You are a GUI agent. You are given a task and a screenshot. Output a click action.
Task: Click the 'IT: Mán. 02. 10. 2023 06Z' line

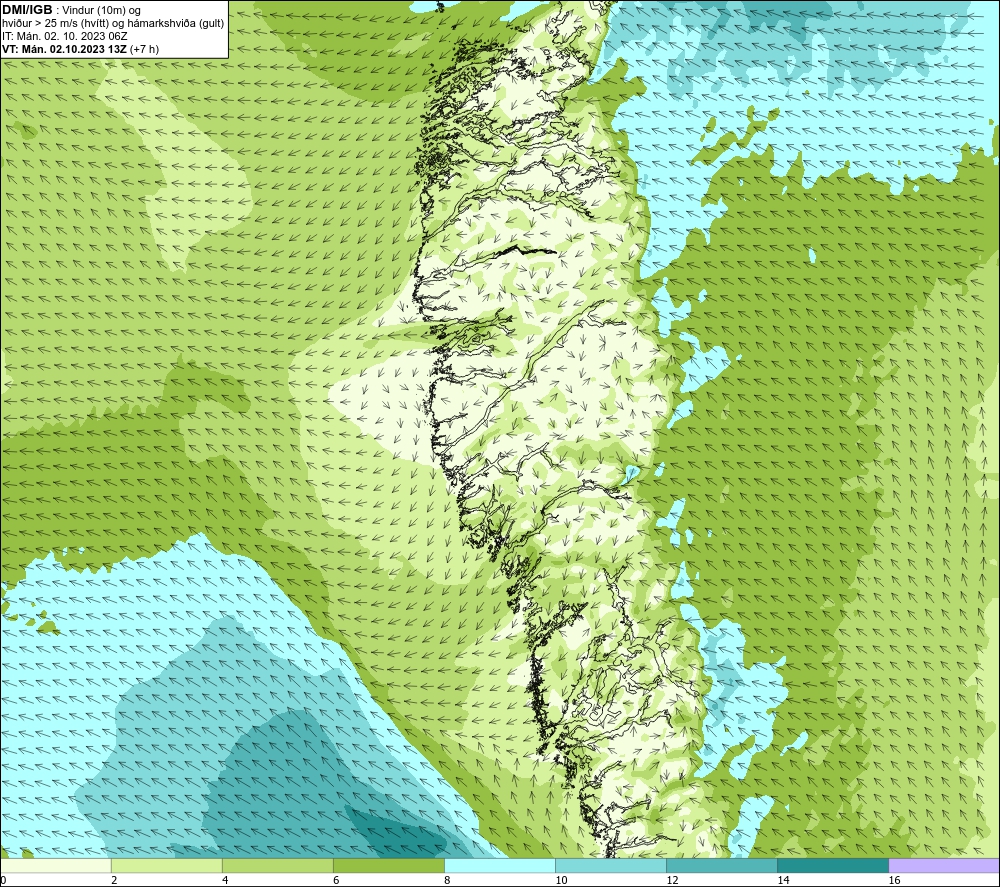pos(64,36)
